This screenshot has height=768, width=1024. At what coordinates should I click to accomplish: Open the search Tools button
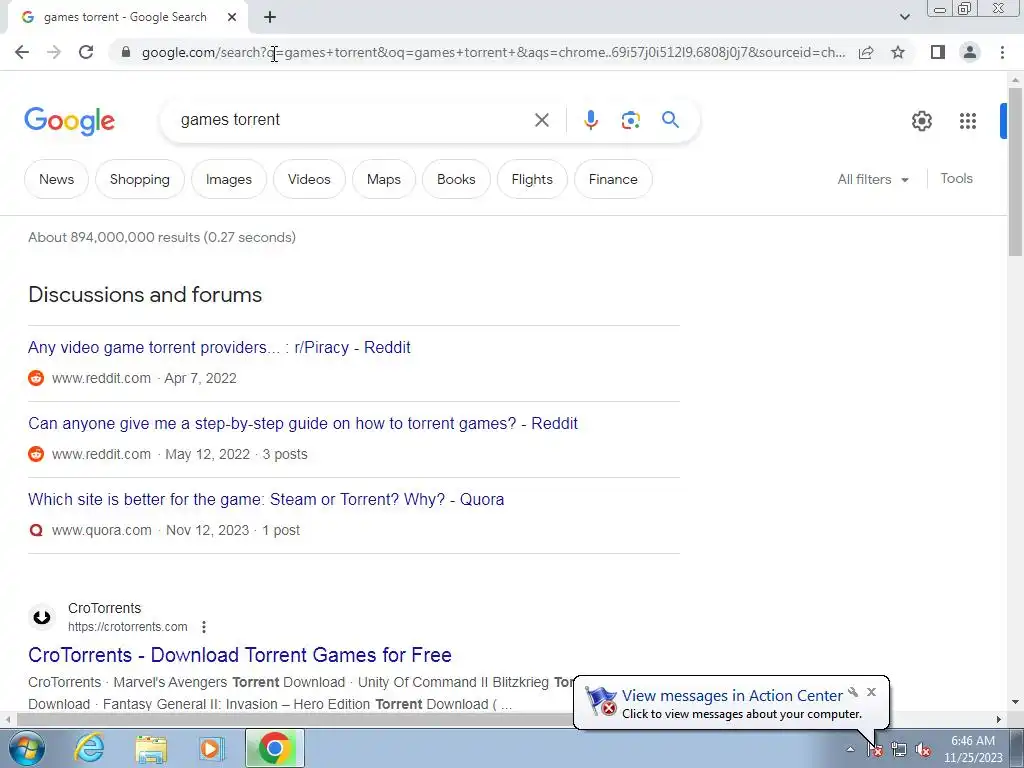click(956, 178)
